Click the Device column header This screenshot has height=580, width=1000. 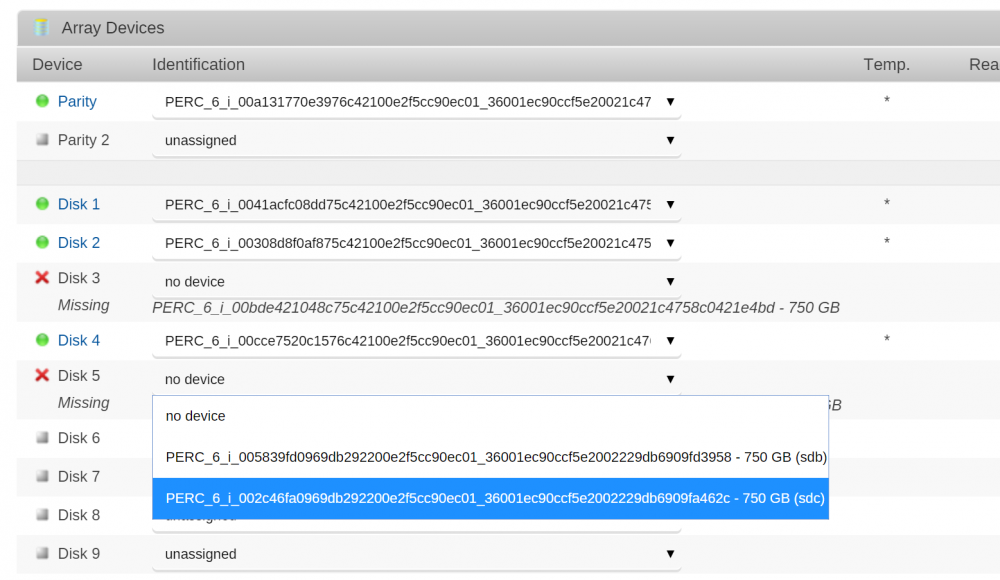pos(57,64)
